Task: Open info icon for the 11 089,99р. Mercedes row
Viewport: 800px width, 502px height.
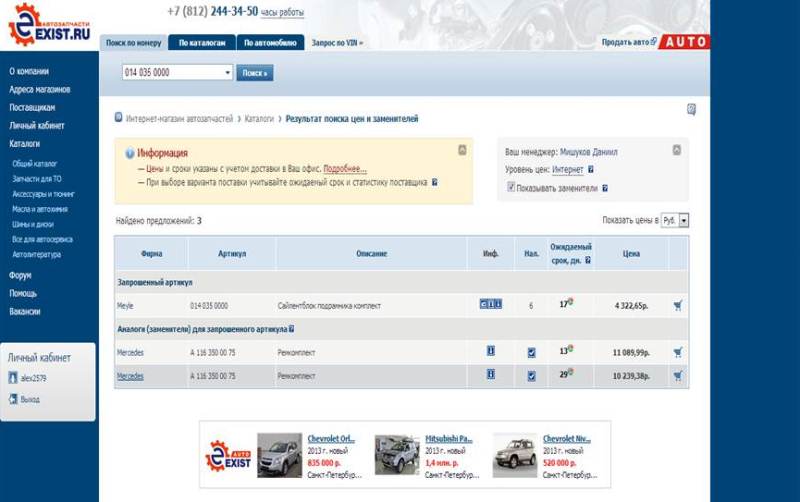Action: [491, 351]
